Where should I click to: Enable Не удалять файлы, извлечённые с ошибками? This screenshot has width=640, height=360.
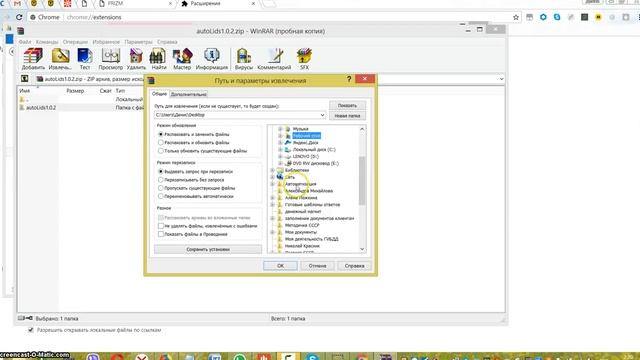click(x=161, y=226)
